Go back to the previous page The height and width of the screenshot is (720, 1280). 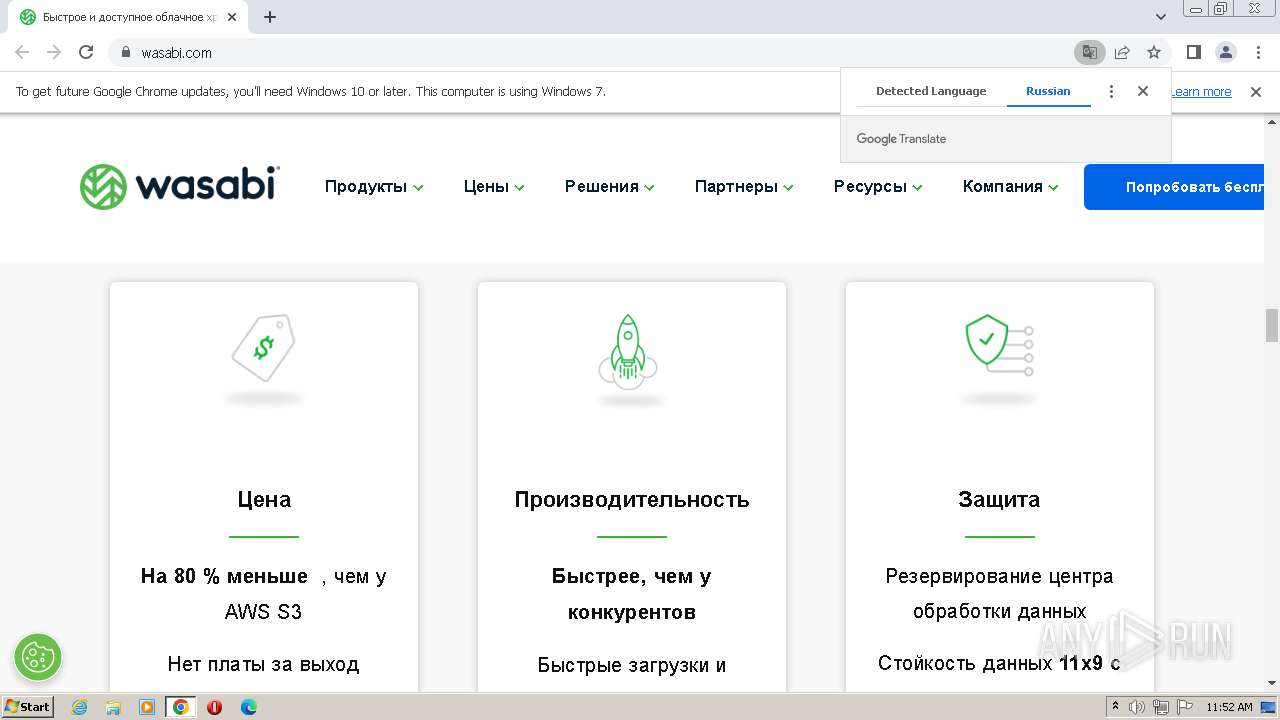click(22, 52)
